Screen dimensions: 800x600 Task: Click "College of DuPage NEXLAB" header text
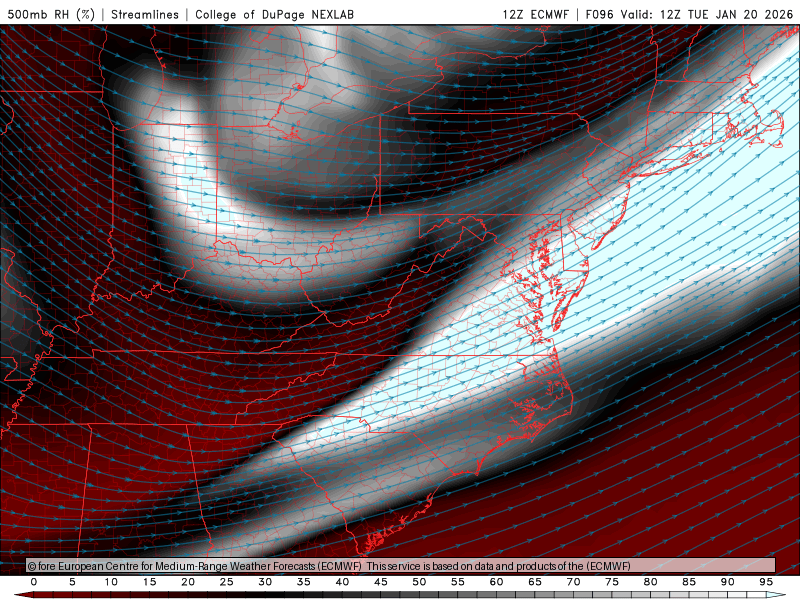tap(274, 14)
